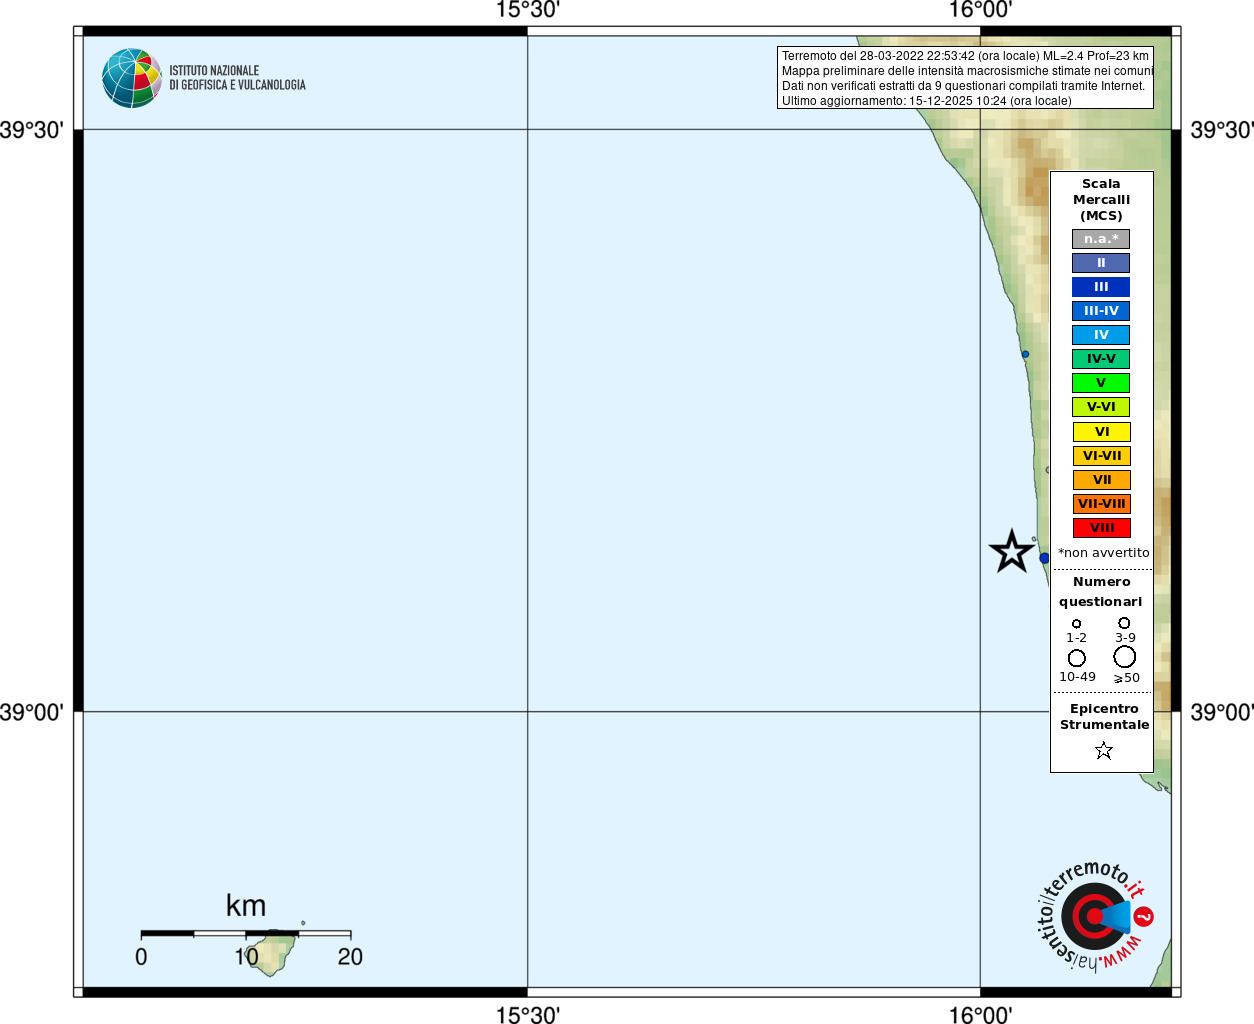Select the V-VI yellow-green swatch

1101,407
